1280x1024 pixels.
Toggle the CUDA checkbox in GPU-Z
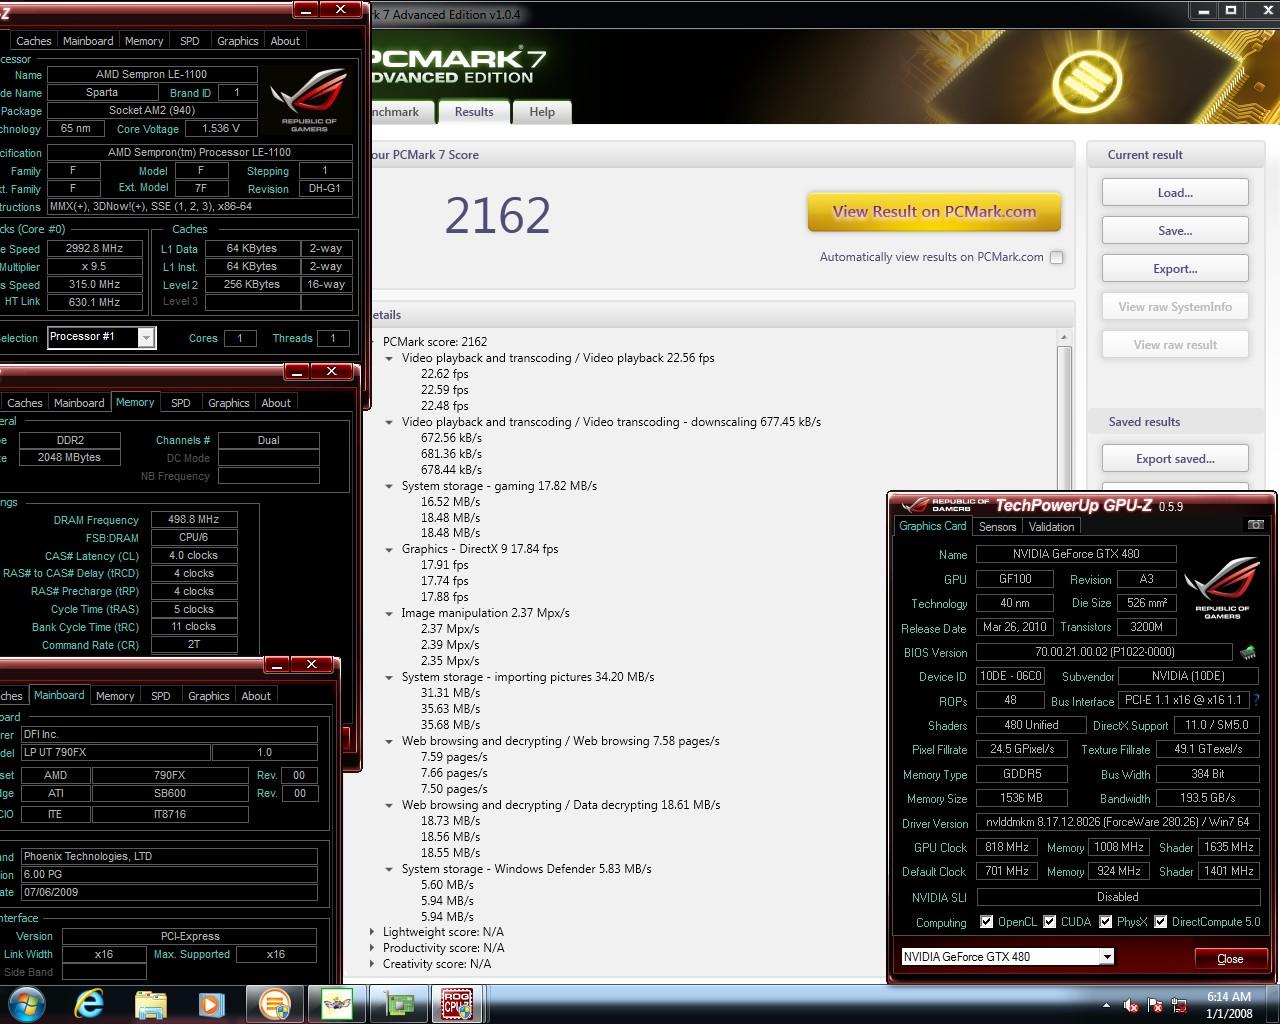[1050, 922]
